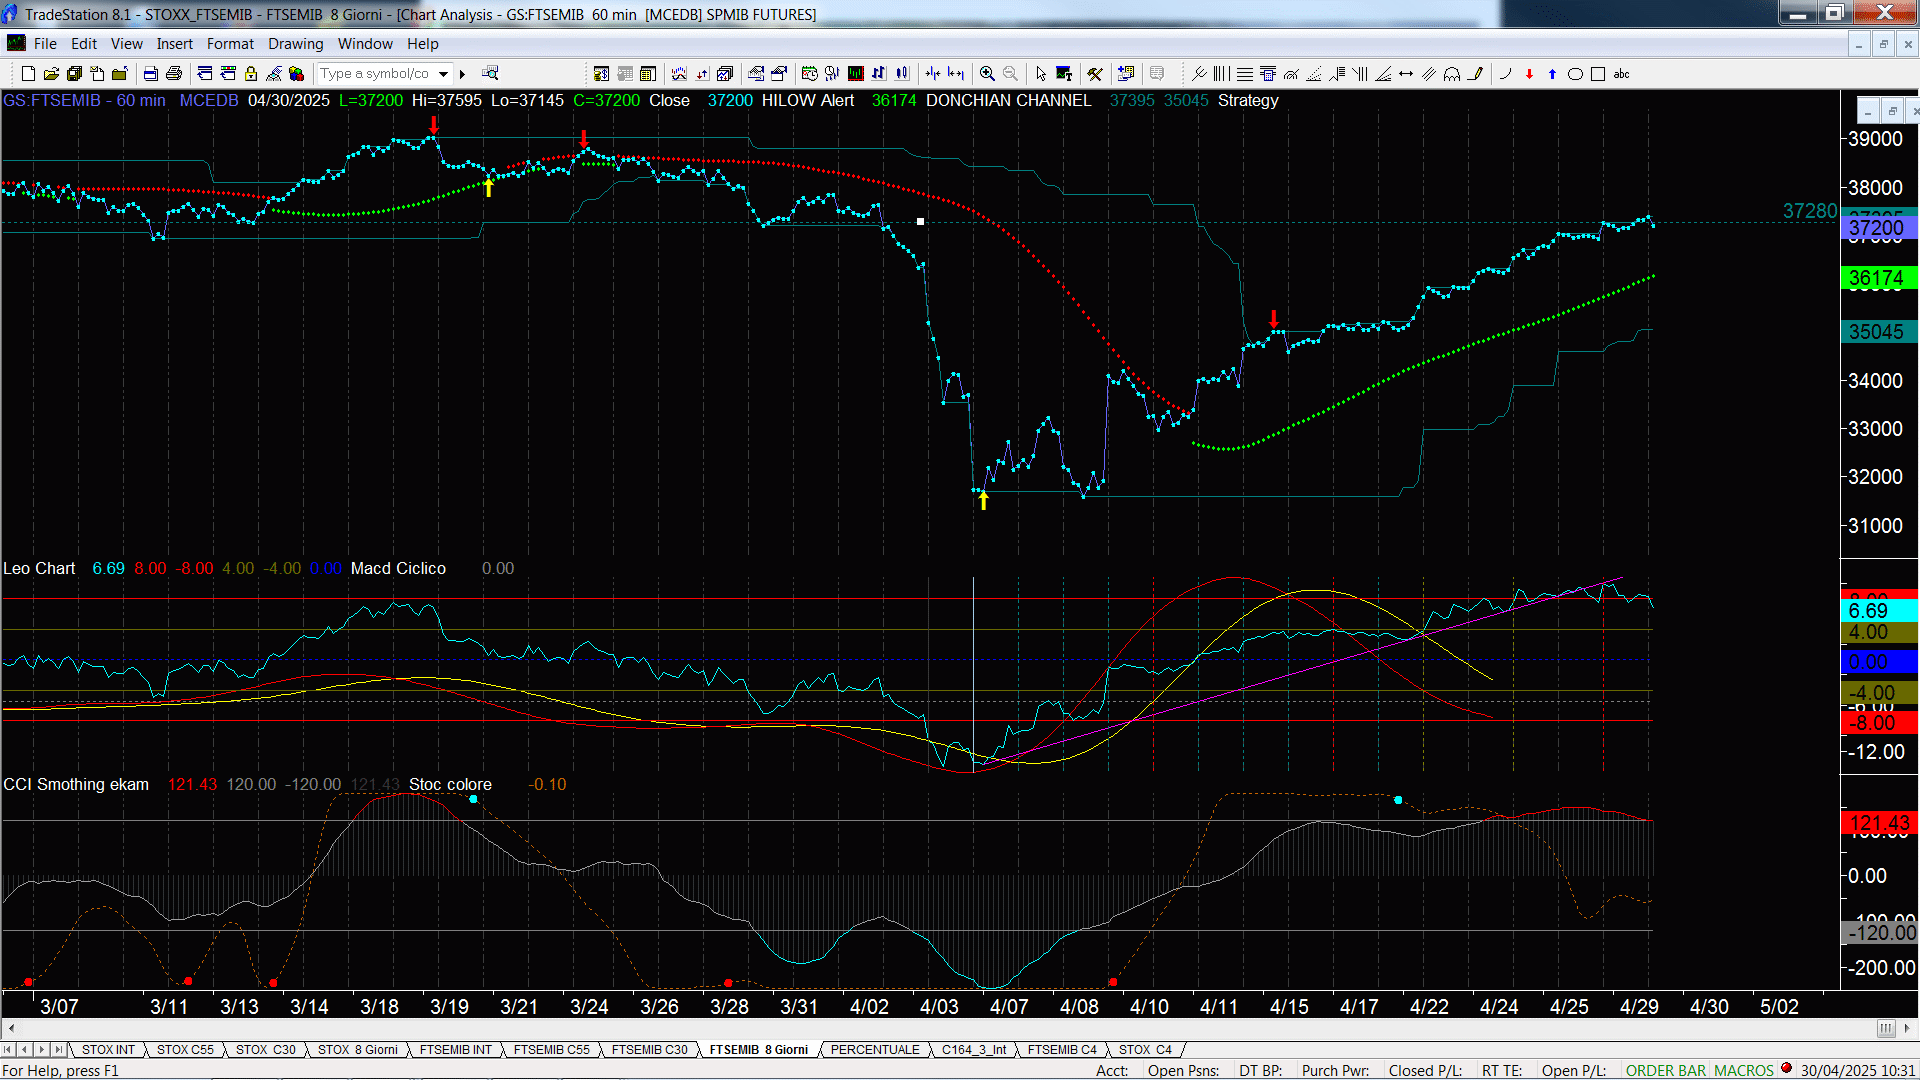Select the red down arrow drawing tool
Screen dimensions: 1920x1080
1529,73
